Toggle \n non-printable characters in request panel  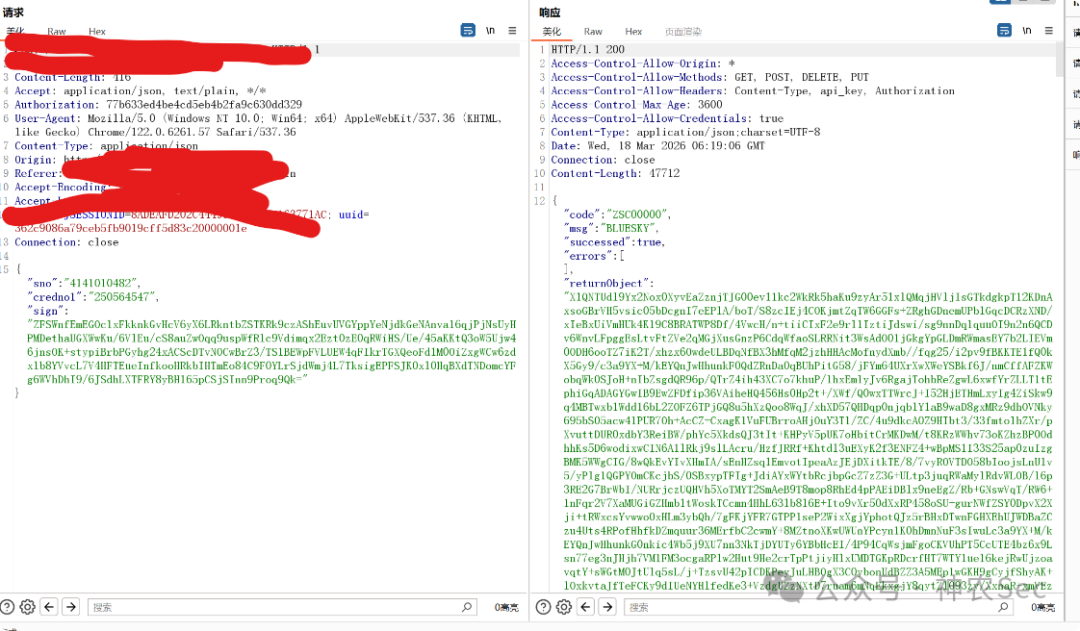(490, 30)
